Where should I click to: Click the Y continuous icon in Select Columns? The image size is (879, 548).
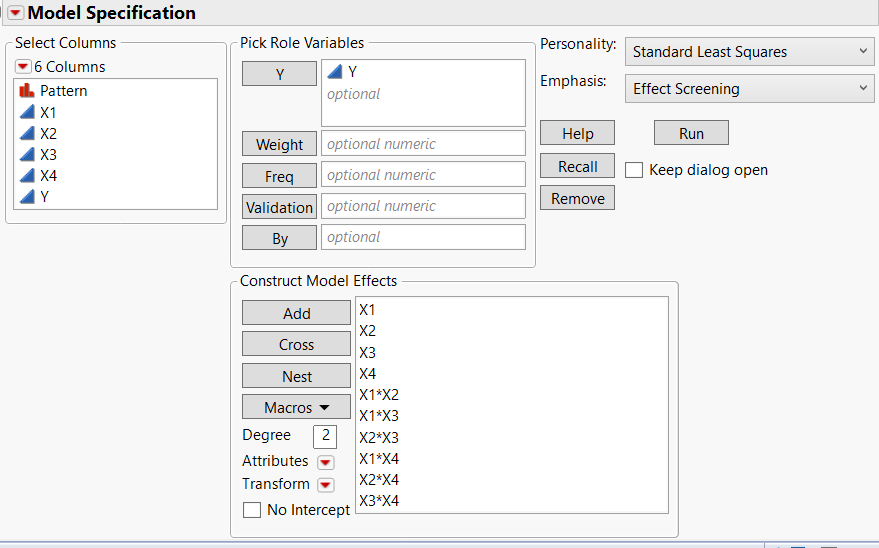[x=26, y=196]
